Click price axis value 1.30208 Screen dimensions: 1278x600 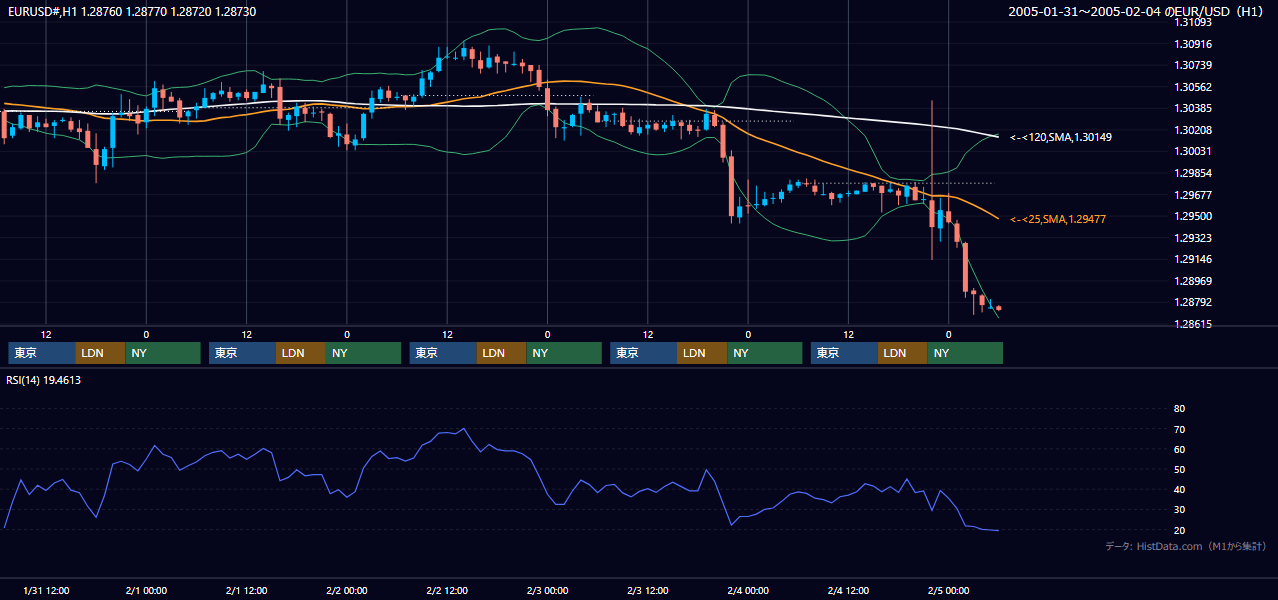[1193, 130]
